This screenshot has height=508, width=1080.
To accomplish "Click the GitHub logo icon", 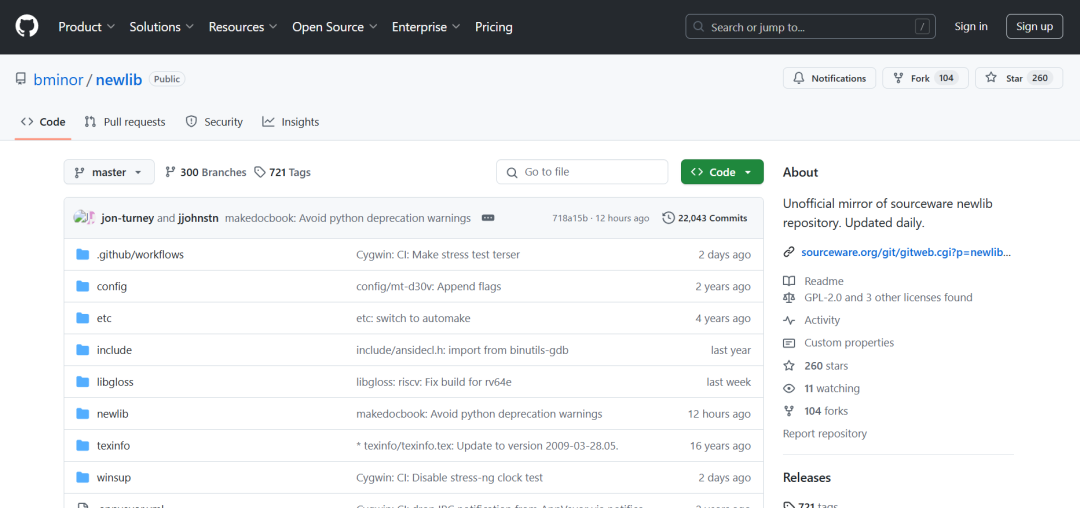I will pyautogui.click(x=27, y=27).
